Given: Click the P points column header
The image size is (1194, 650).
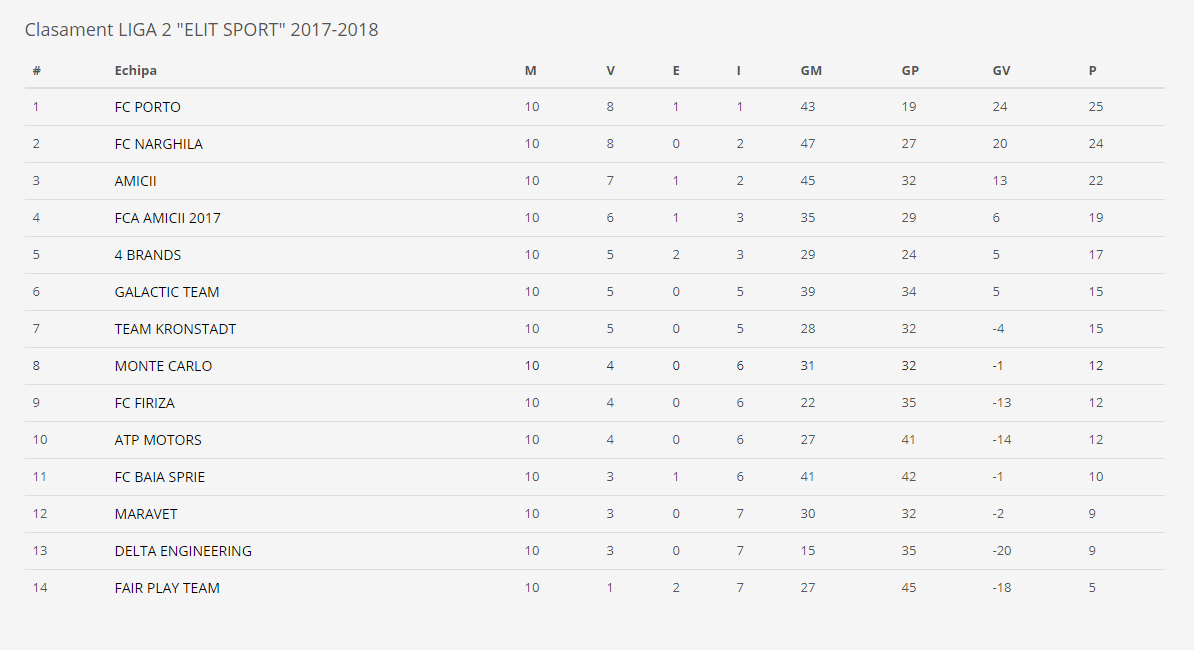Looking at the screenshot, I should coord(1093,70).
